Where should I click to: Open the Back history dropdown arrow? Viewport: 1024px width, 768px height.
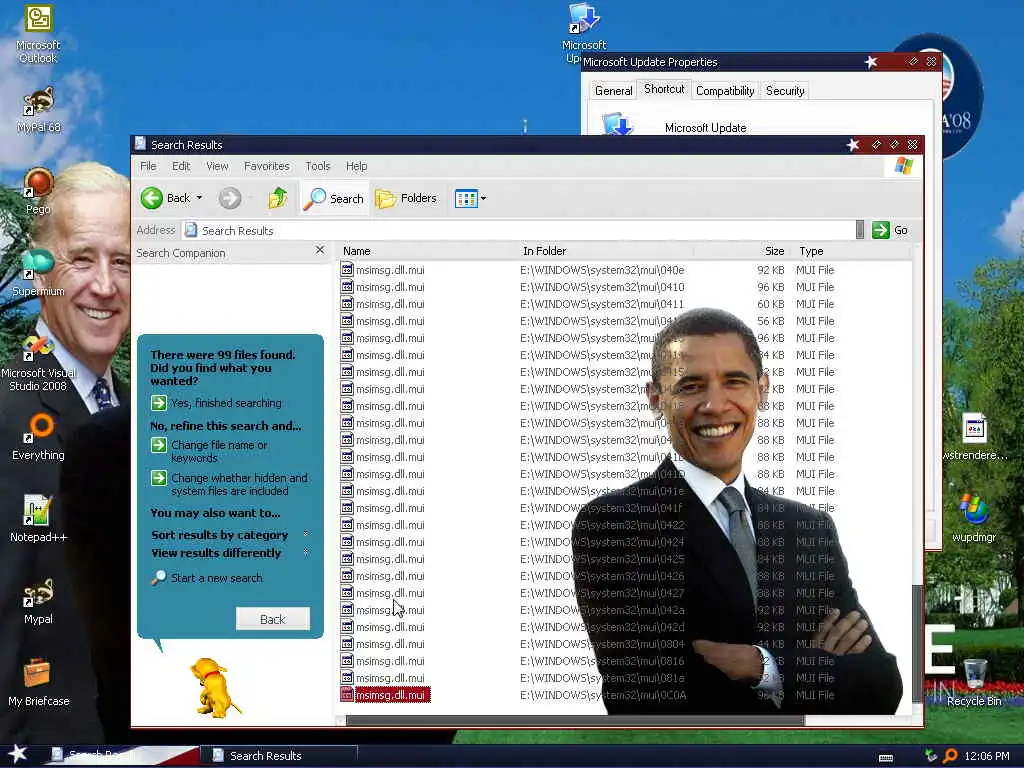[199, 198]
